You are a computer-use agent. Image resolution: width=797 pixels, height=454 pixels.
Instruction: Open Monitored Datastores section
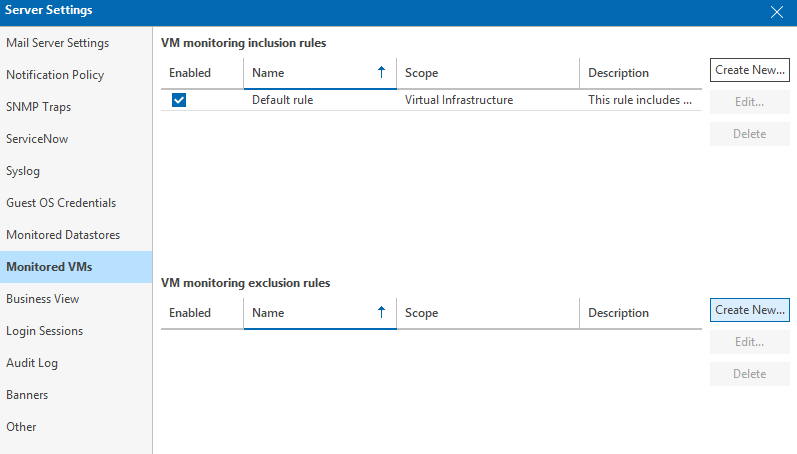(x=76, y=235)
